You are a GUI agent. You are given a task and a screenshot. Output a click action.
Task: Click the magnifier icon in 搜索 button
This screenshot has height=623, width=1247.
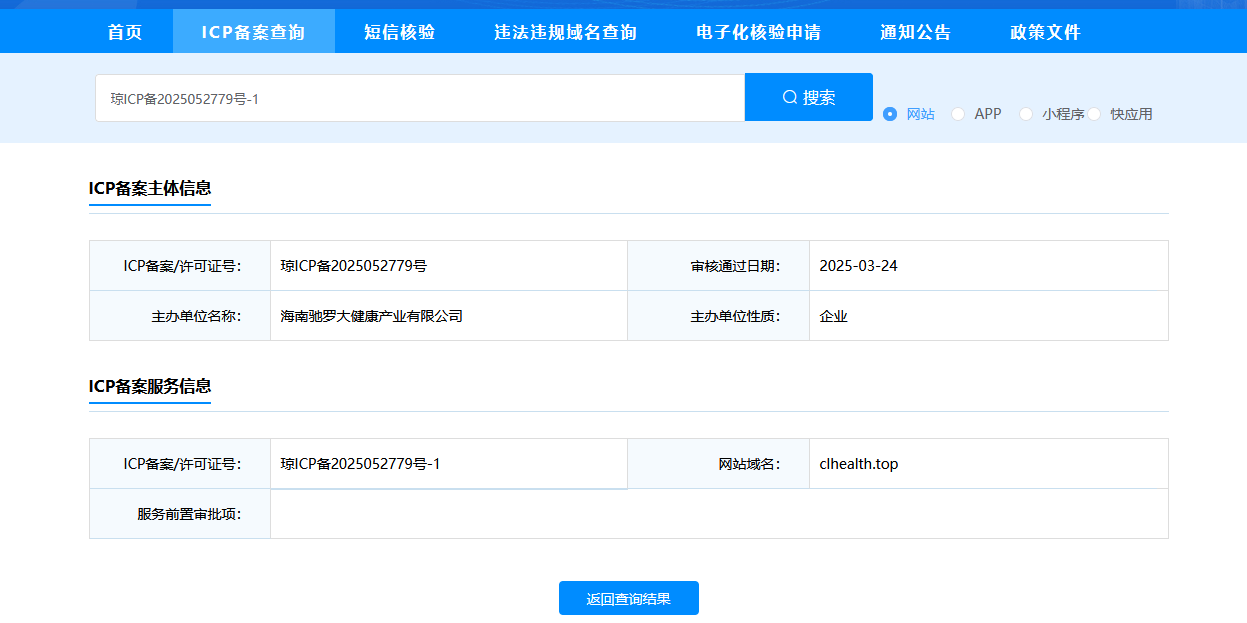[790, 97]
